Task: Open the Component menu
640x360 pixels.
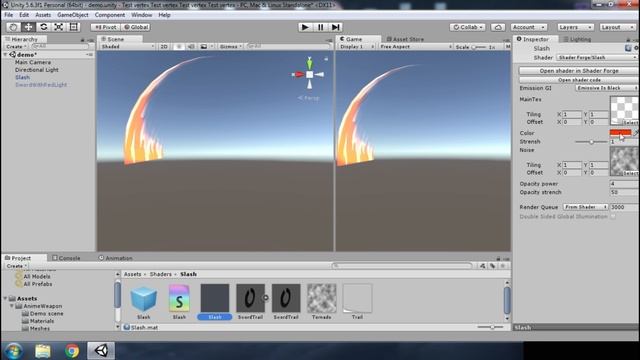Action: [110, 15]
